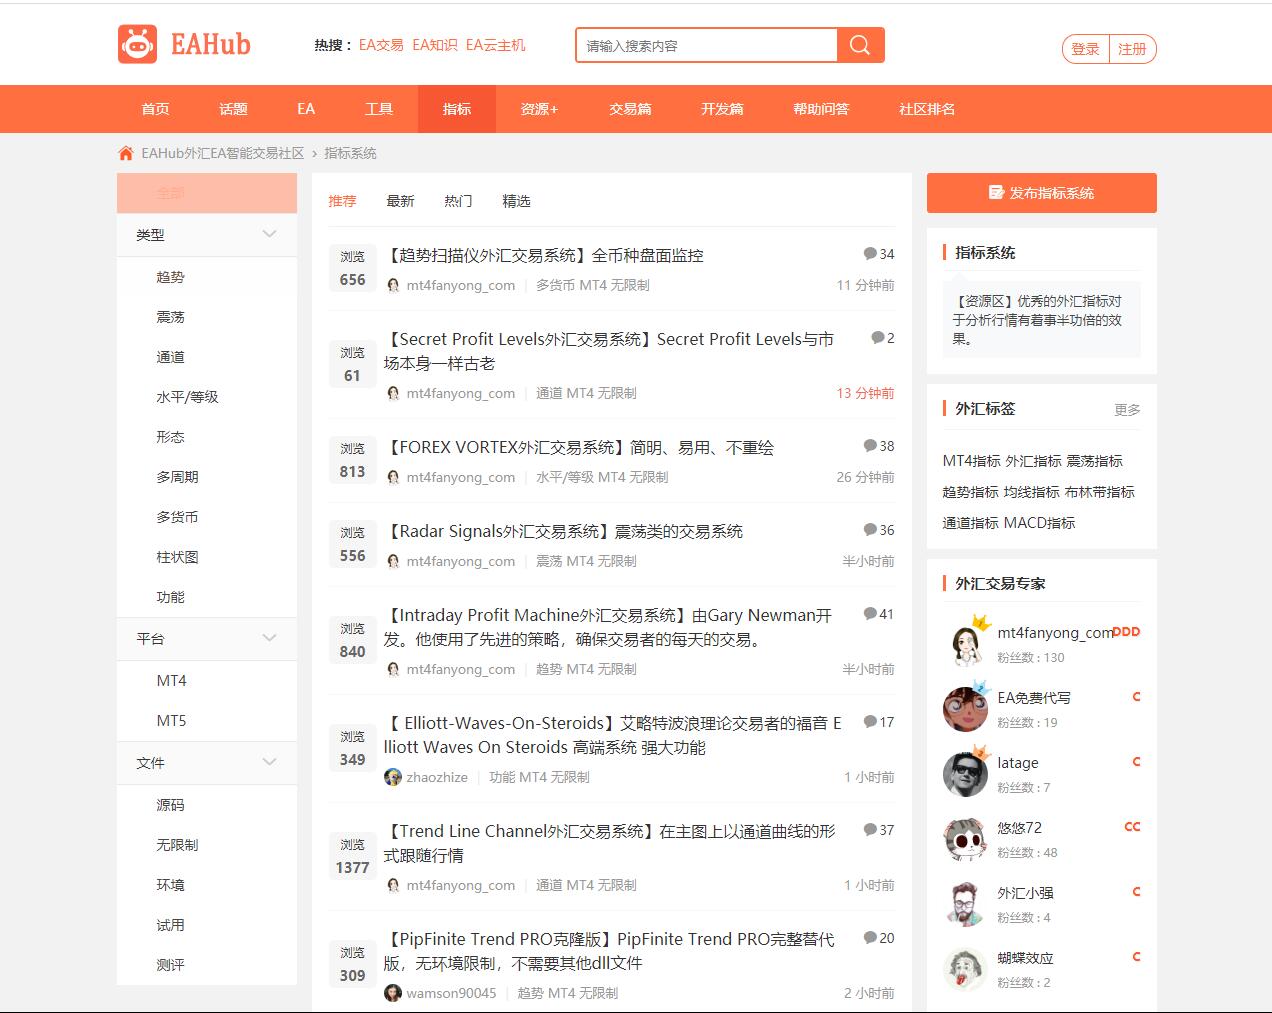Click the 发布指标系统 button

[1041, 193]
